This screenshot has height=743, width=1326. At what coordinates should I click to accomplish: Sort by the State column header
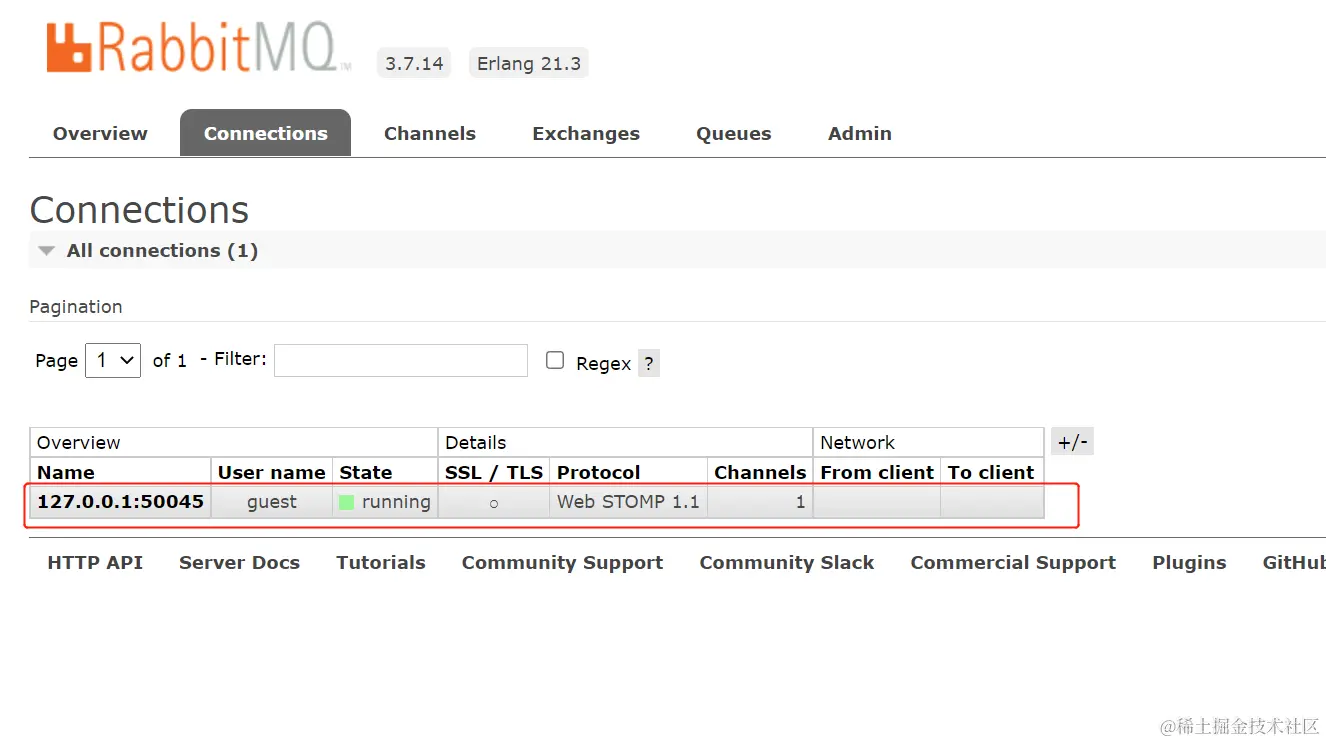coord(366,472)
